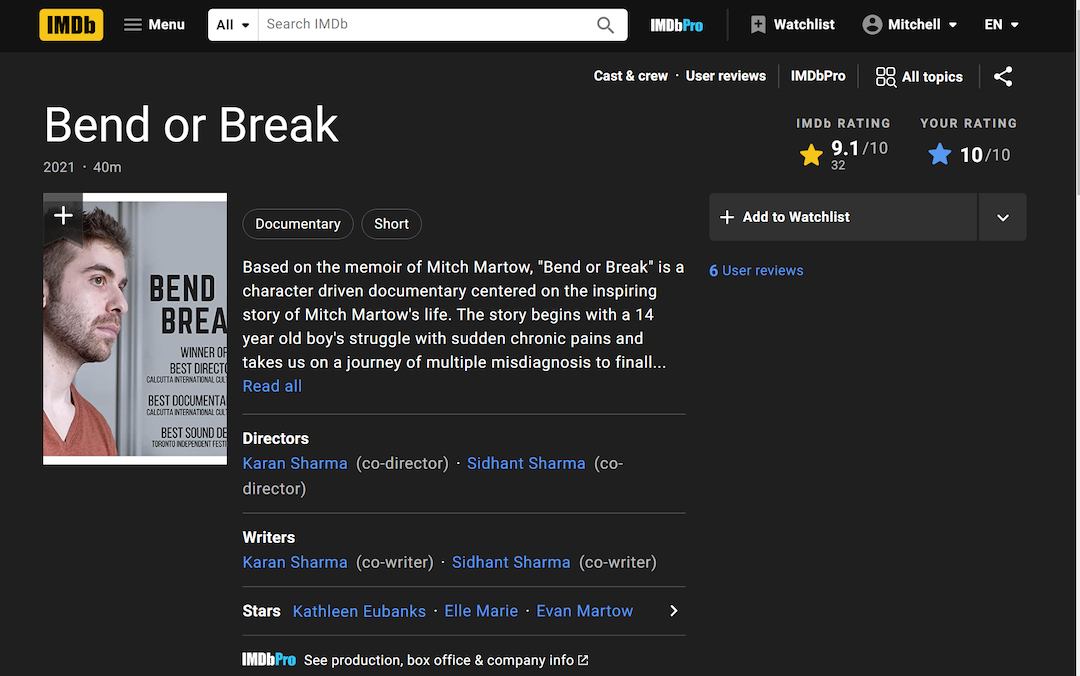Image resolution: width=1080 pixels, height=676 pixels.
Task: Open the hamburger Menu
Action: [154, 25]
